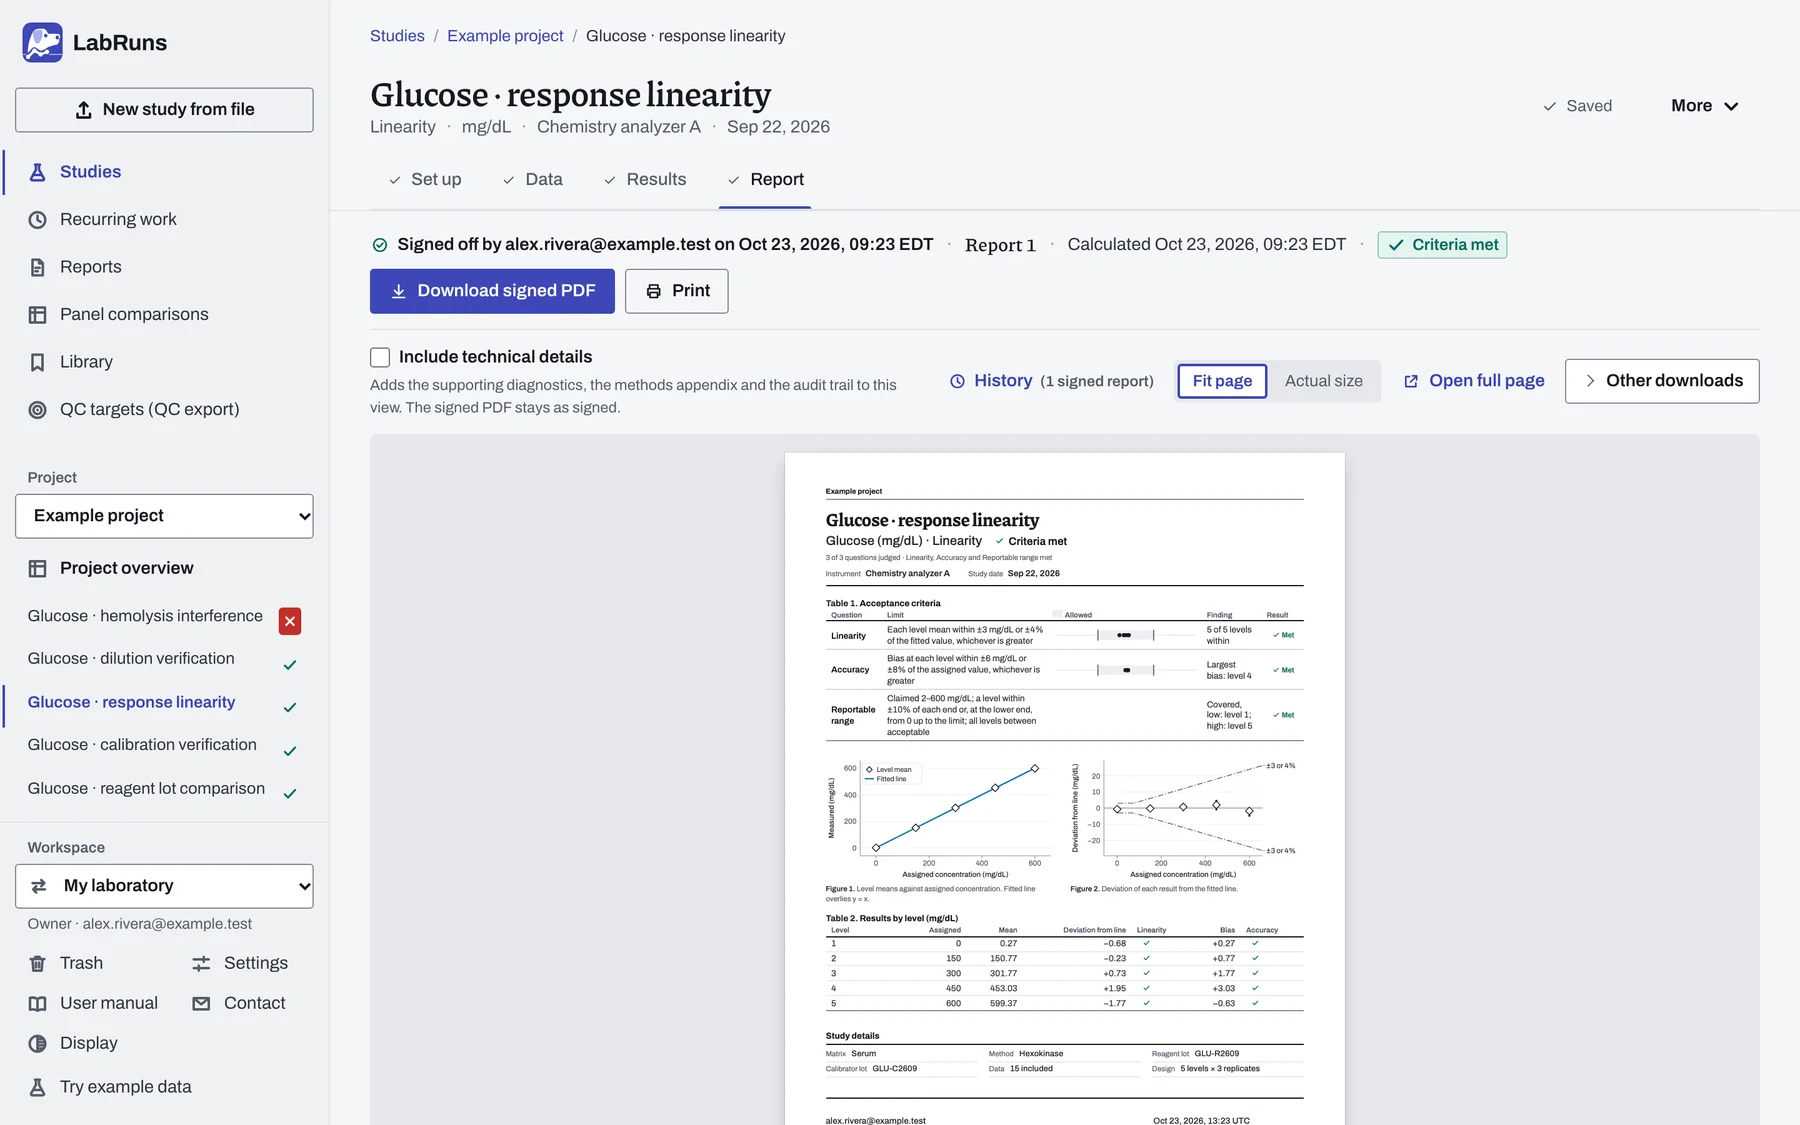Click the check icon beside calibration verification

[x=290, y=751]
